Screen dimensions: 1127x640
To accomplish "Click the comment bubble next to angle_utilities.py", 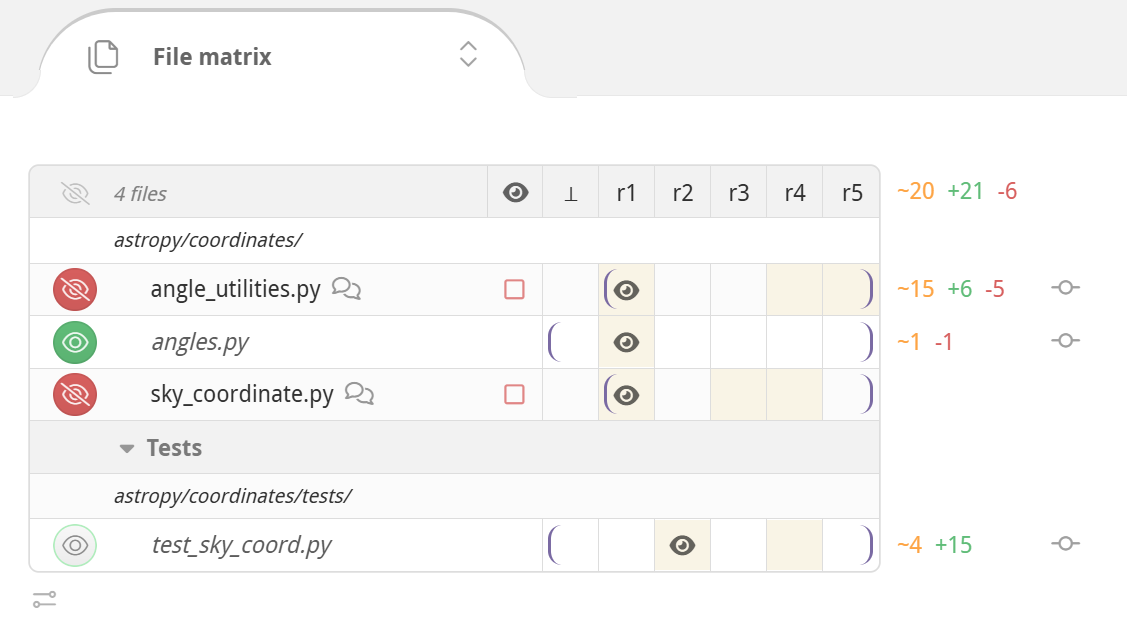I will (346, 289).
